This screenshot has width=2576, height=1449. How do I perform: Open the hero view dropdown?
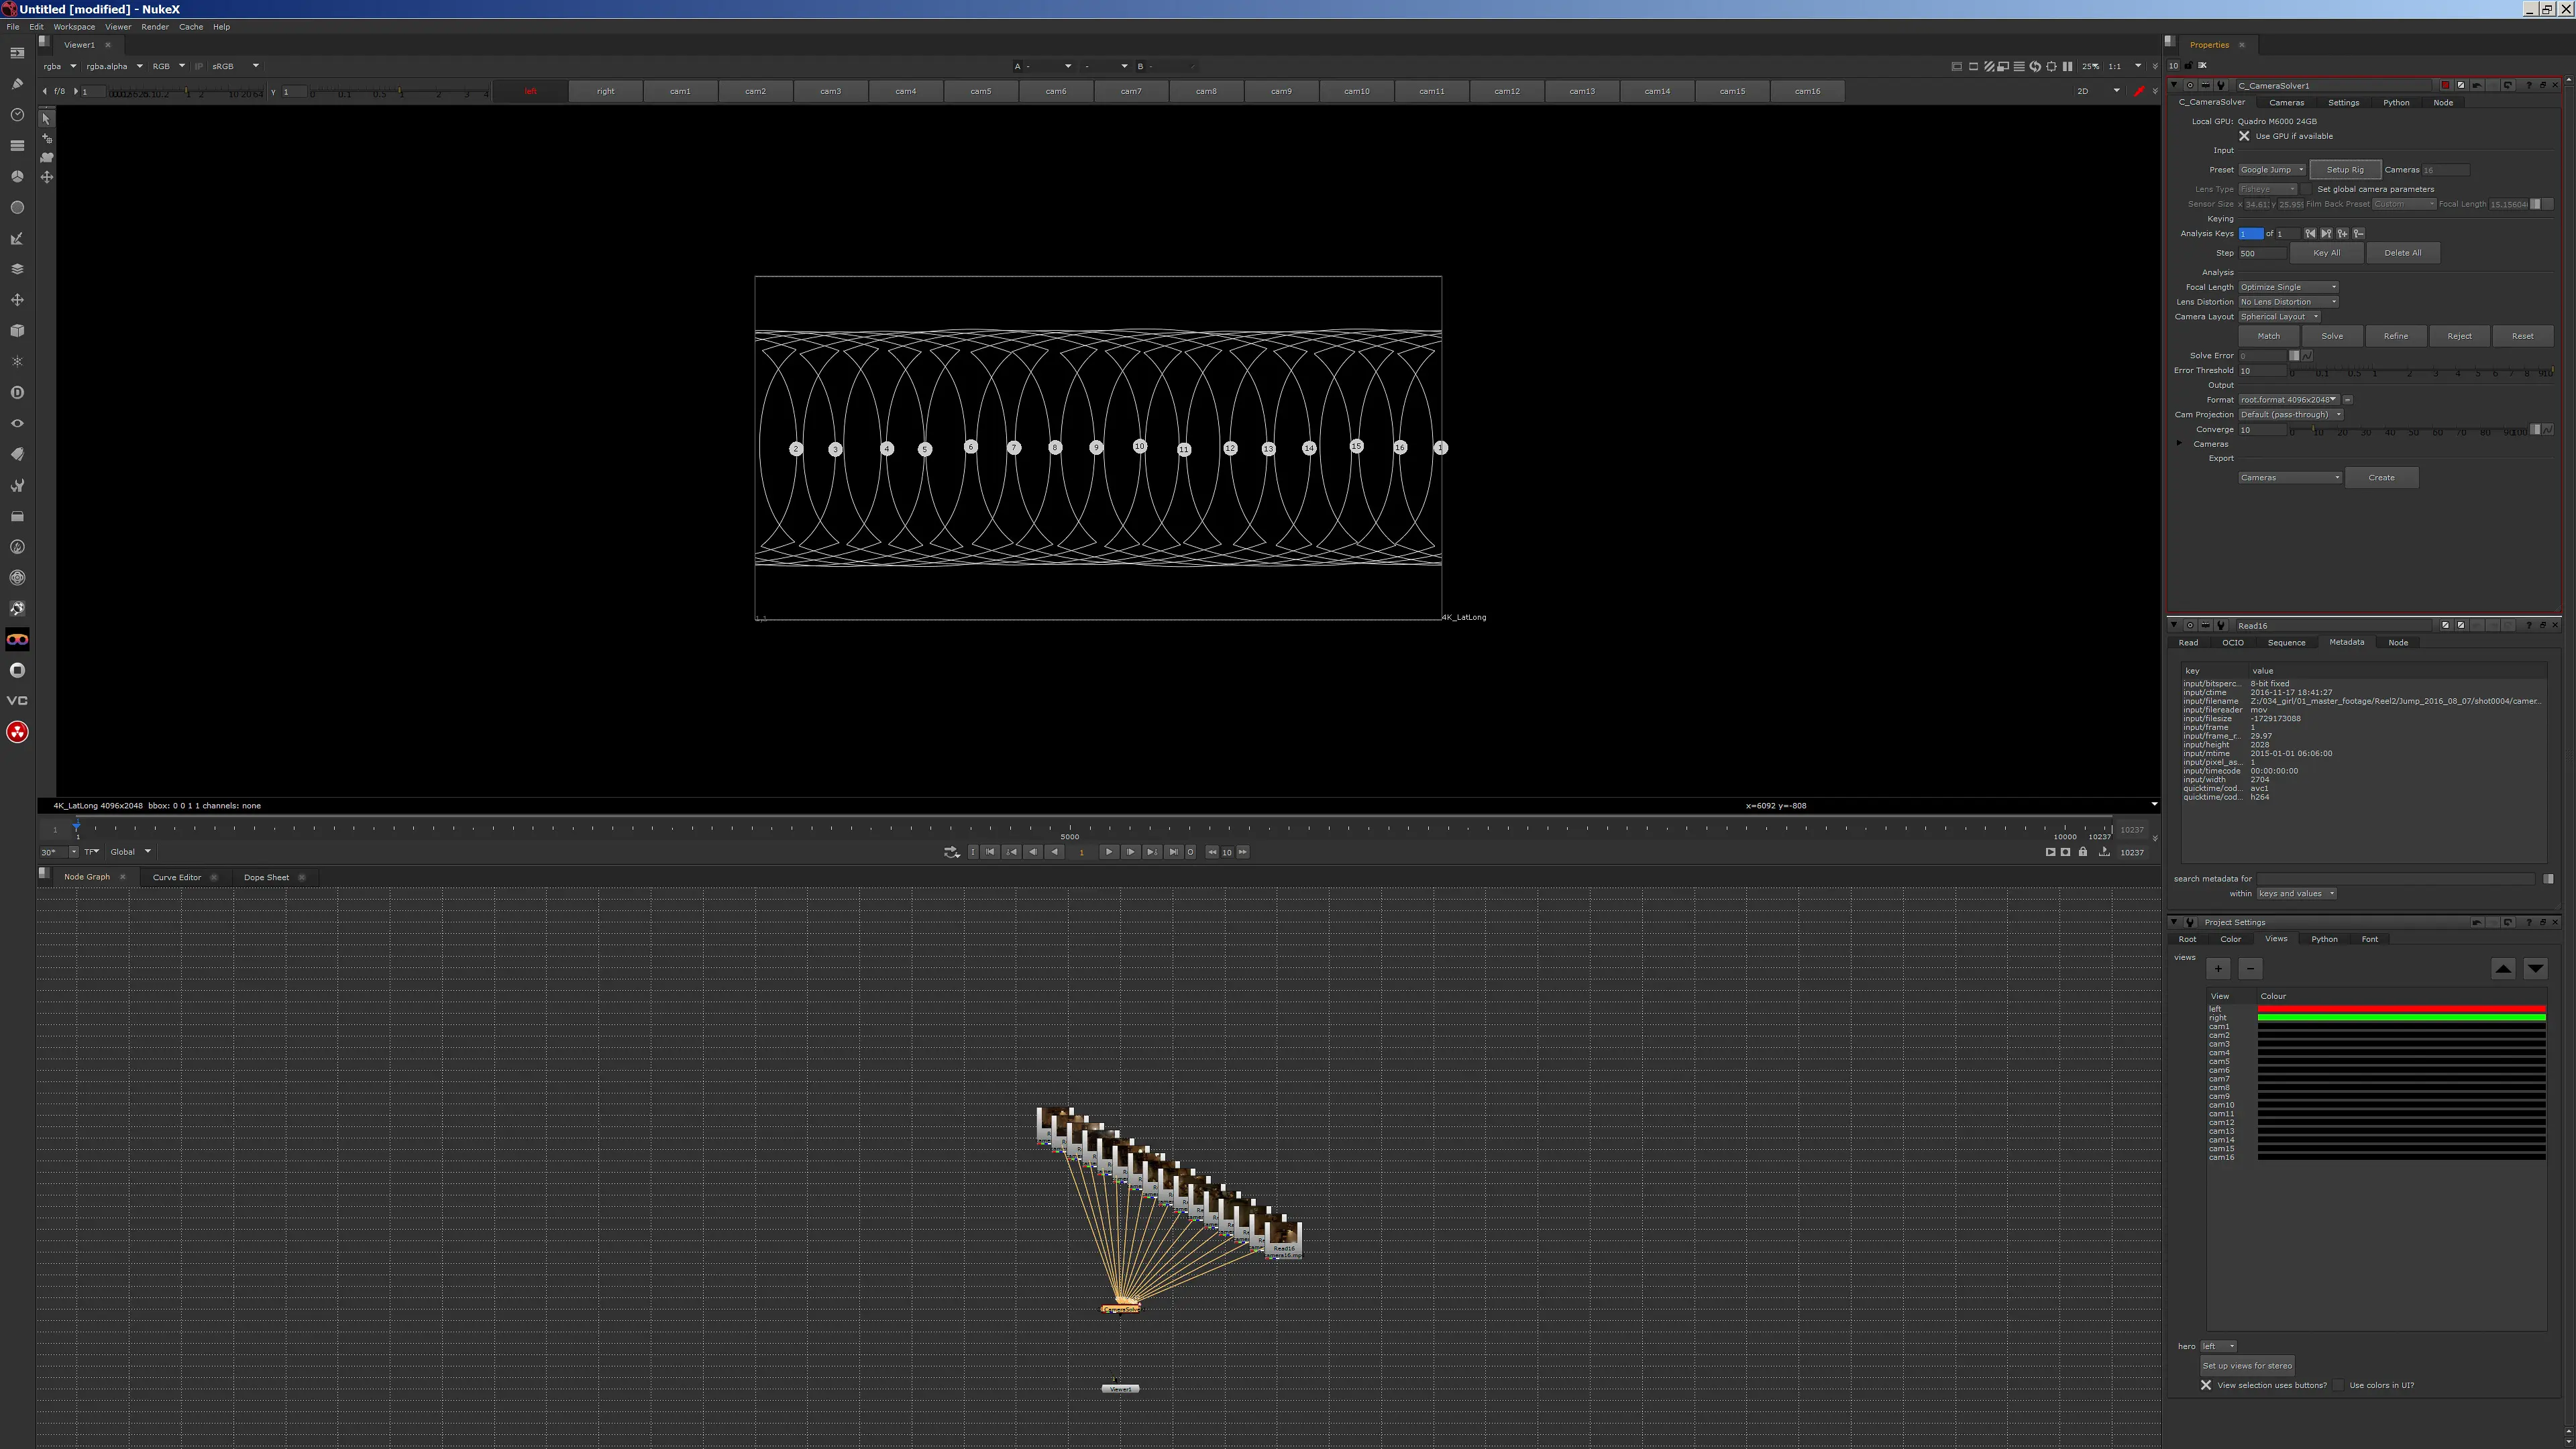click(x=2218, y=1346)
